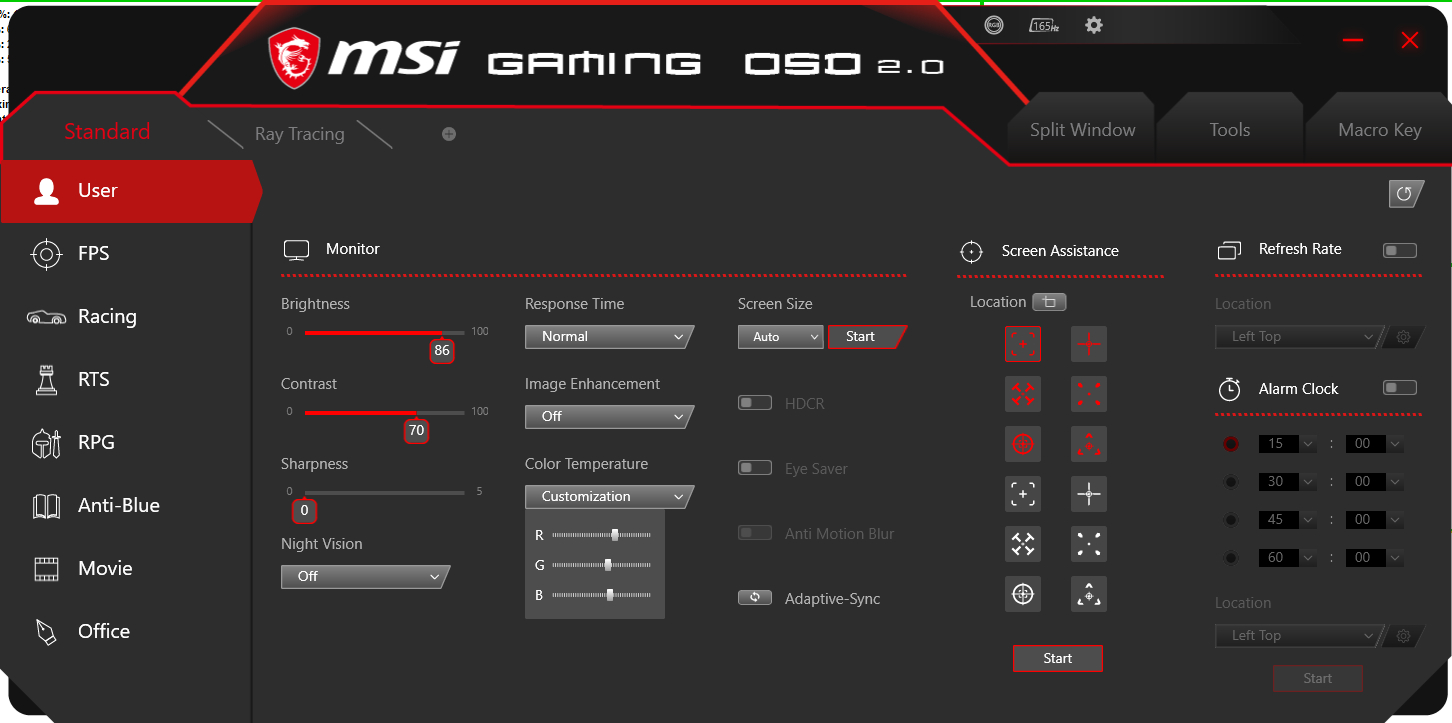Viewport: 1452px width, 723px height.
Task: Select white four-chevron crosshair
Action: coord(1023,544)
